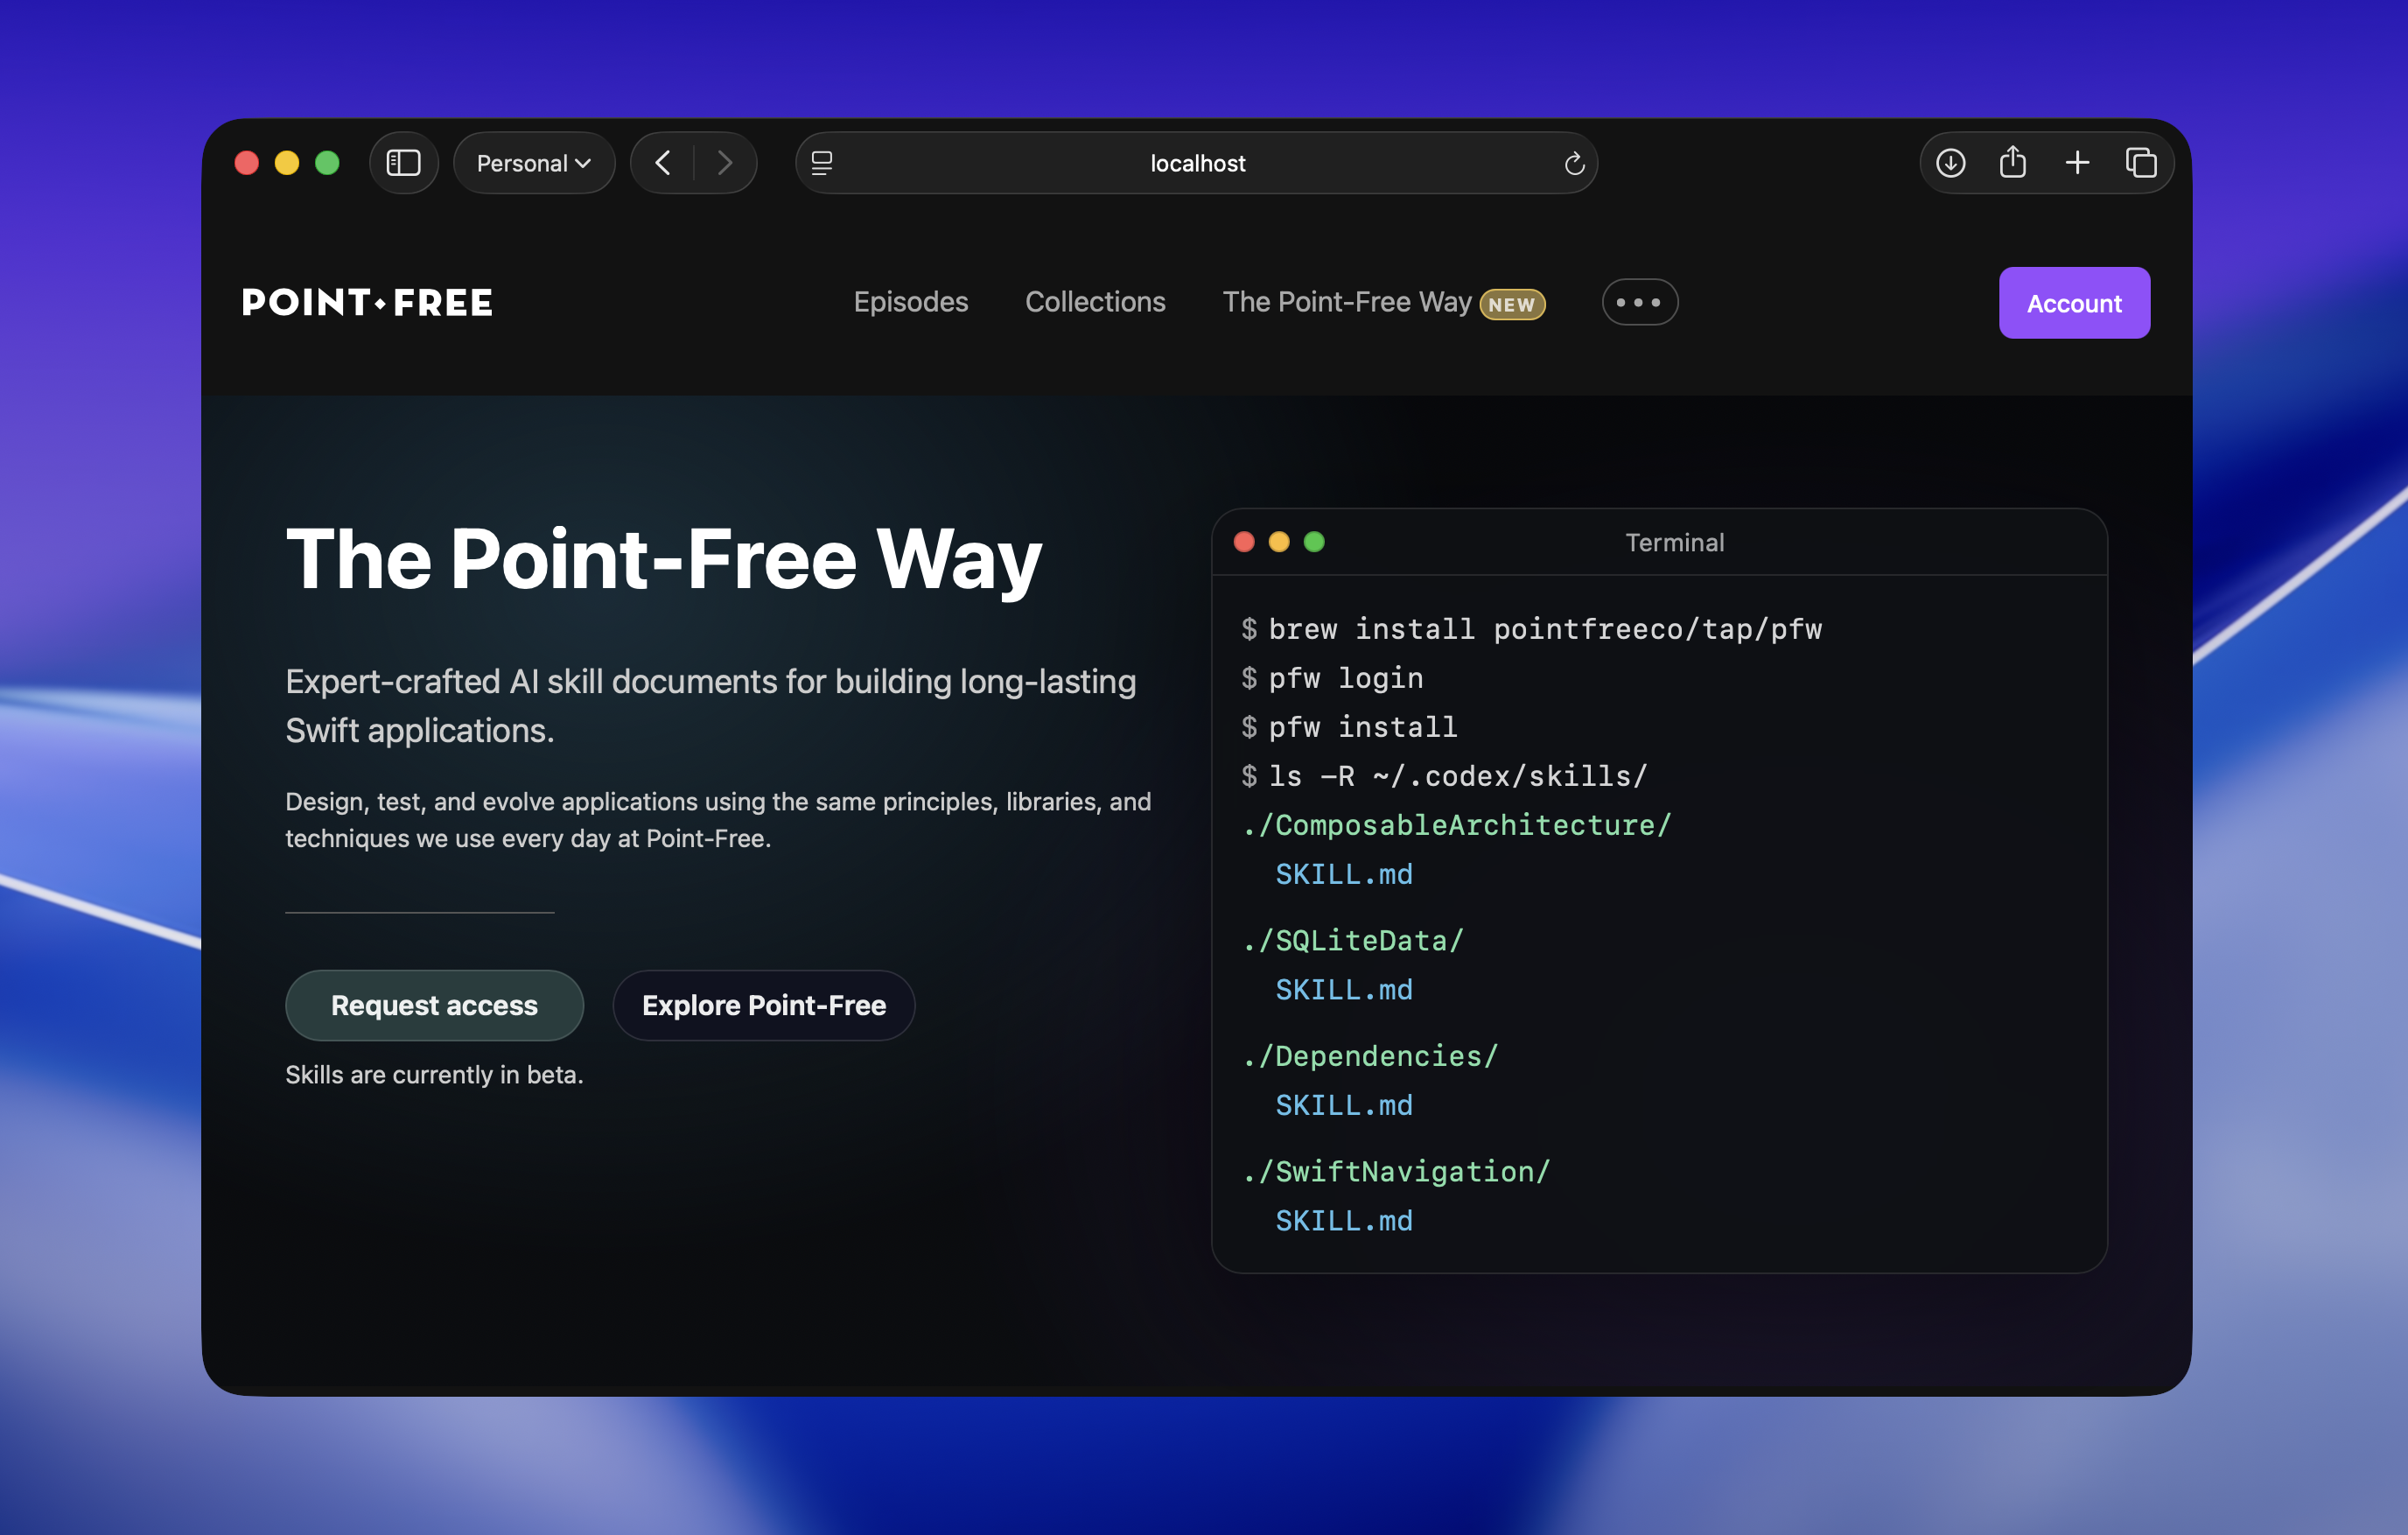Open The Point-Free Way nav link
The height and width of the screenshot is (1535, 2408).
tap(1346, 302)
